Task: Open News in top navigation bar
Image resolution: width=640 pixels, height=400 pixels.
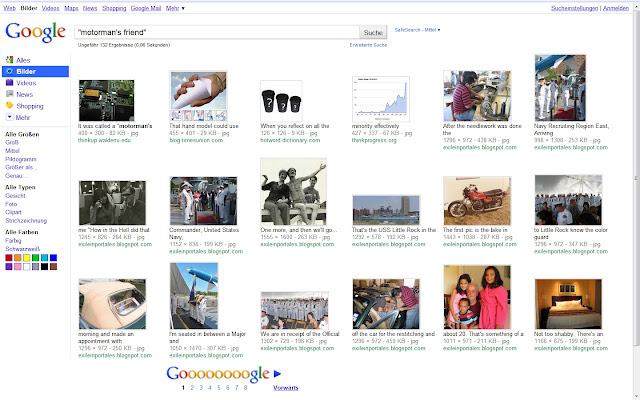Action: point(90,8)
